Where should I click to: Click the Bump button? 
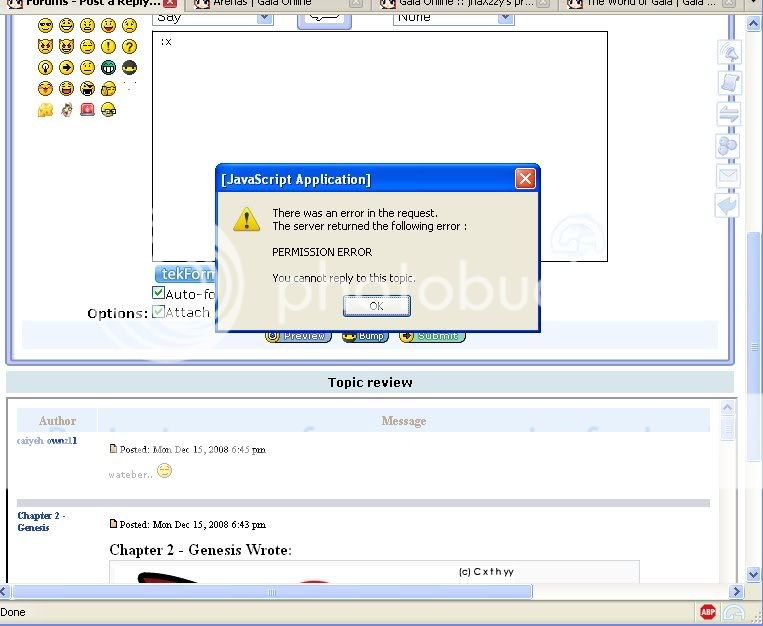pos(365,336)
